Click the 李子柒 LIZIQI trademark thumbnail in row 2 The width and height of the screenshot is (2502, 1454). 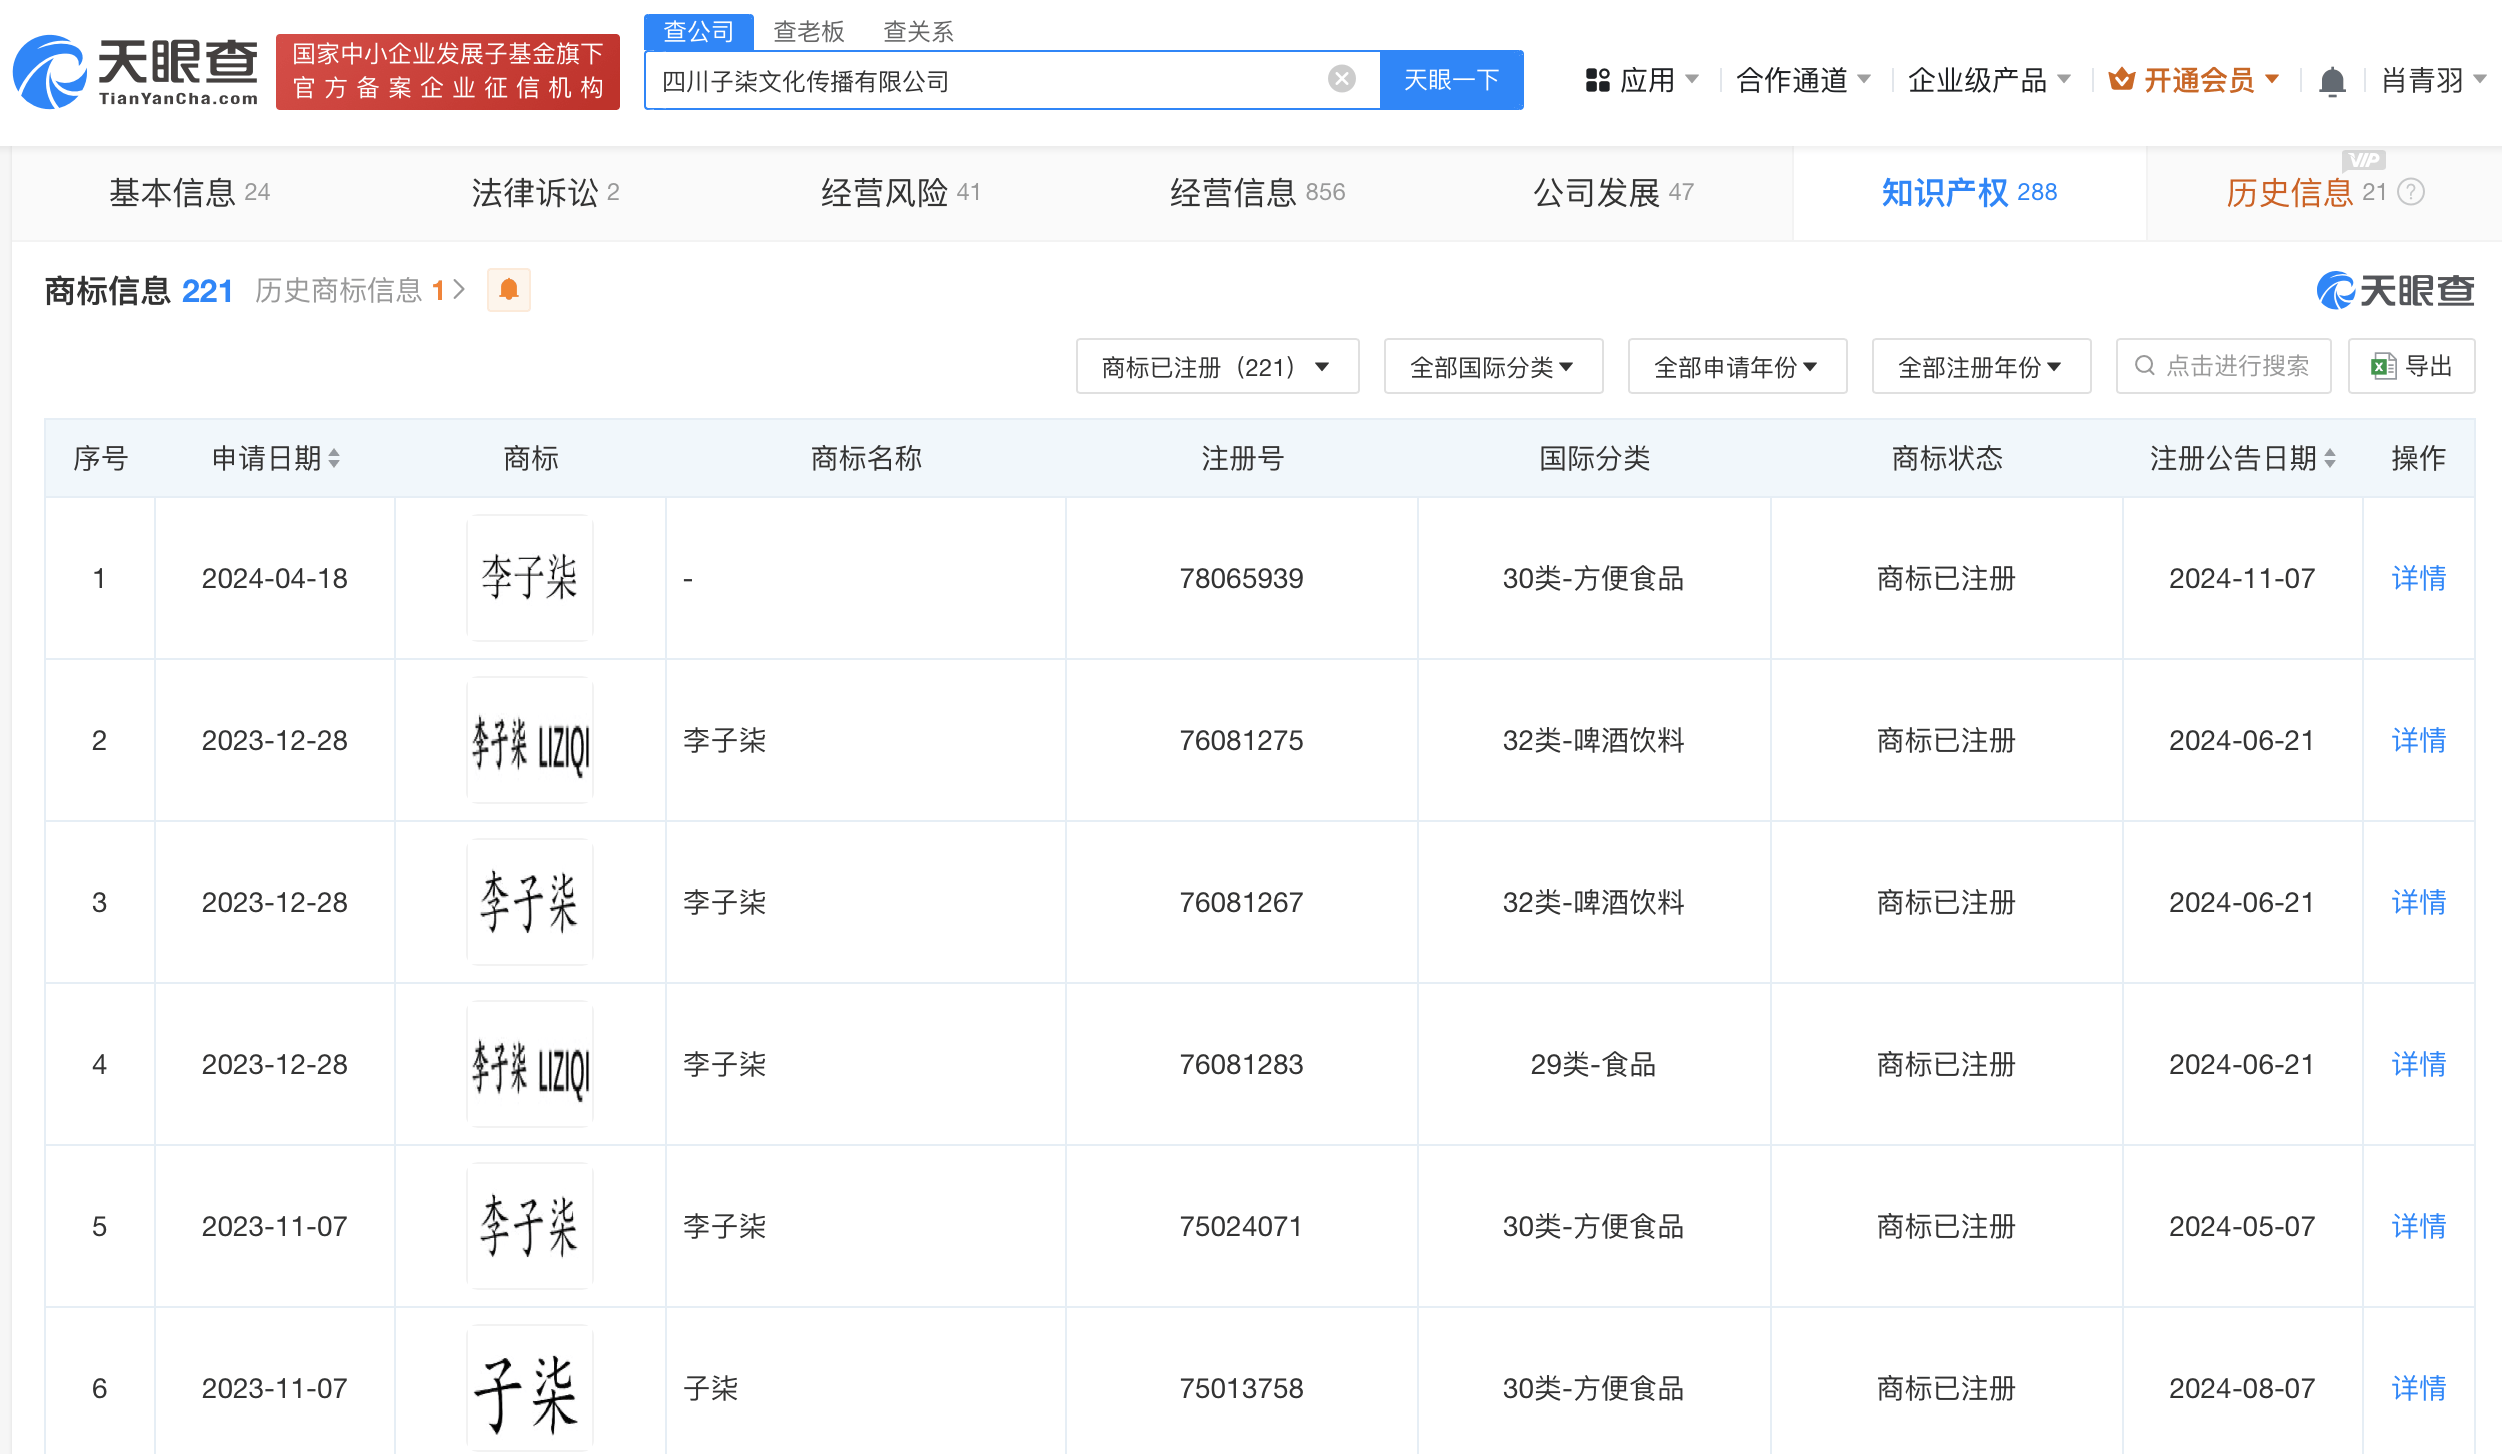click(530, 741)
